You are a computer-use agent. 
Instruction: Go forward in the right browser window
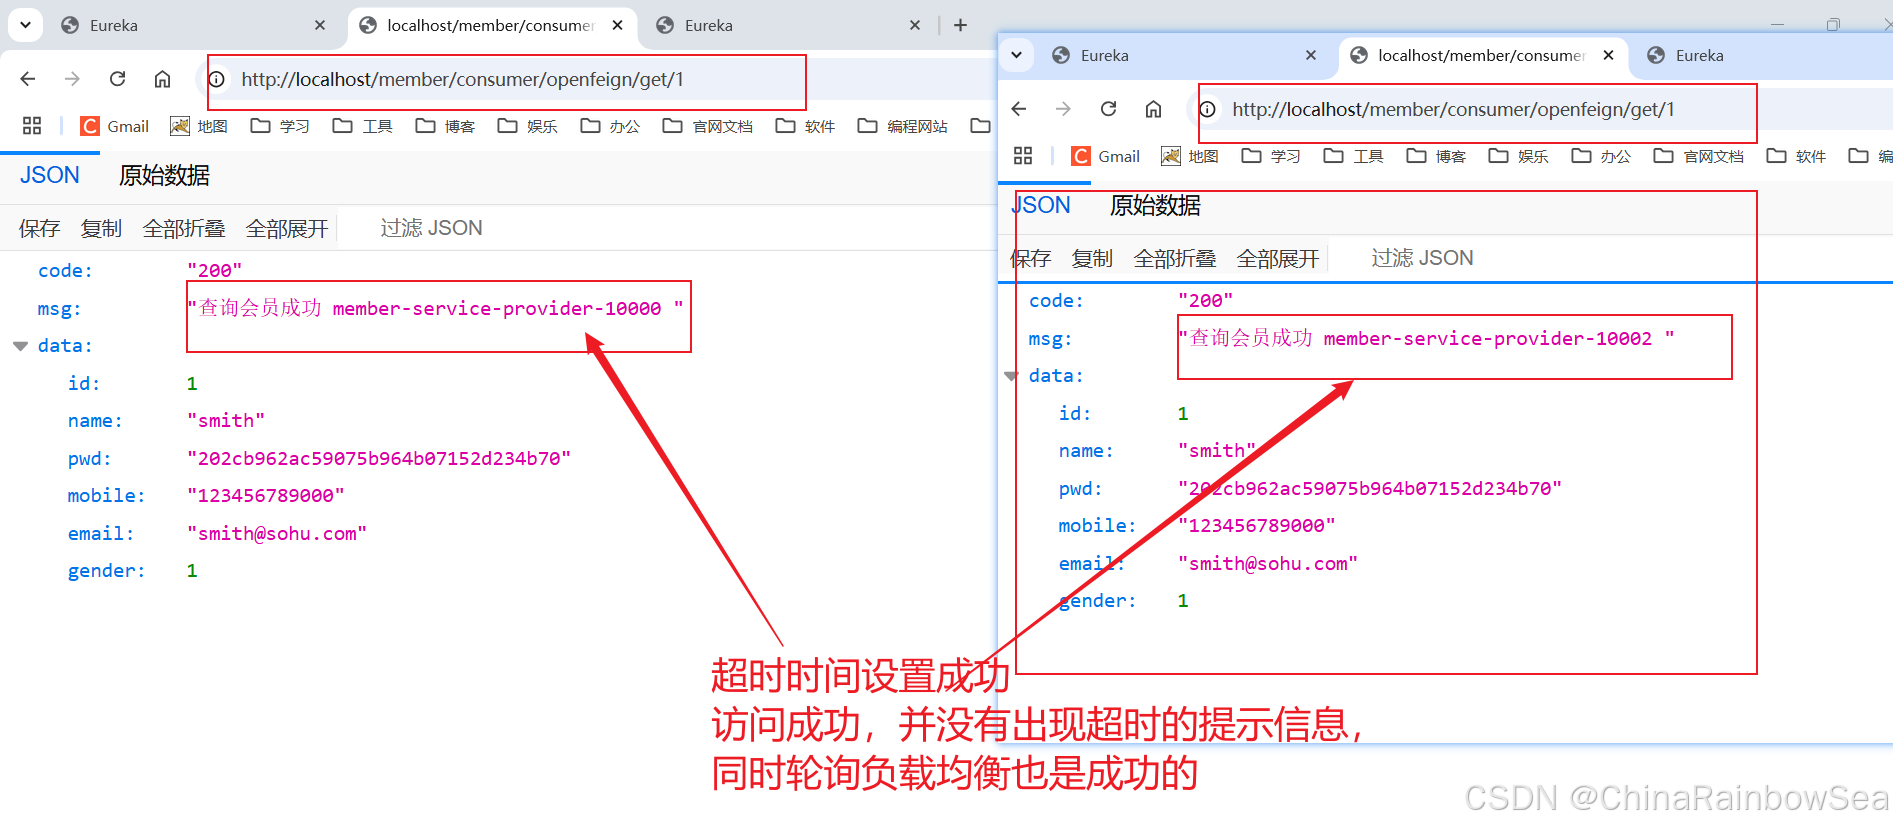[1063, 109]
